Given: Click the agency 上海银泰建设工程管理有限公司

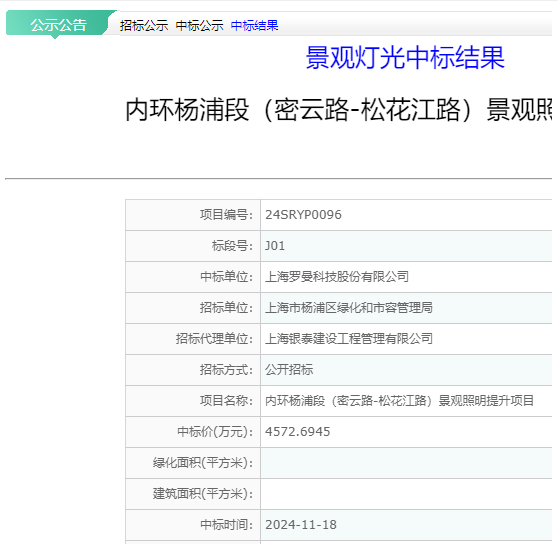Looking at the screenshot, I should coord(349,339).
